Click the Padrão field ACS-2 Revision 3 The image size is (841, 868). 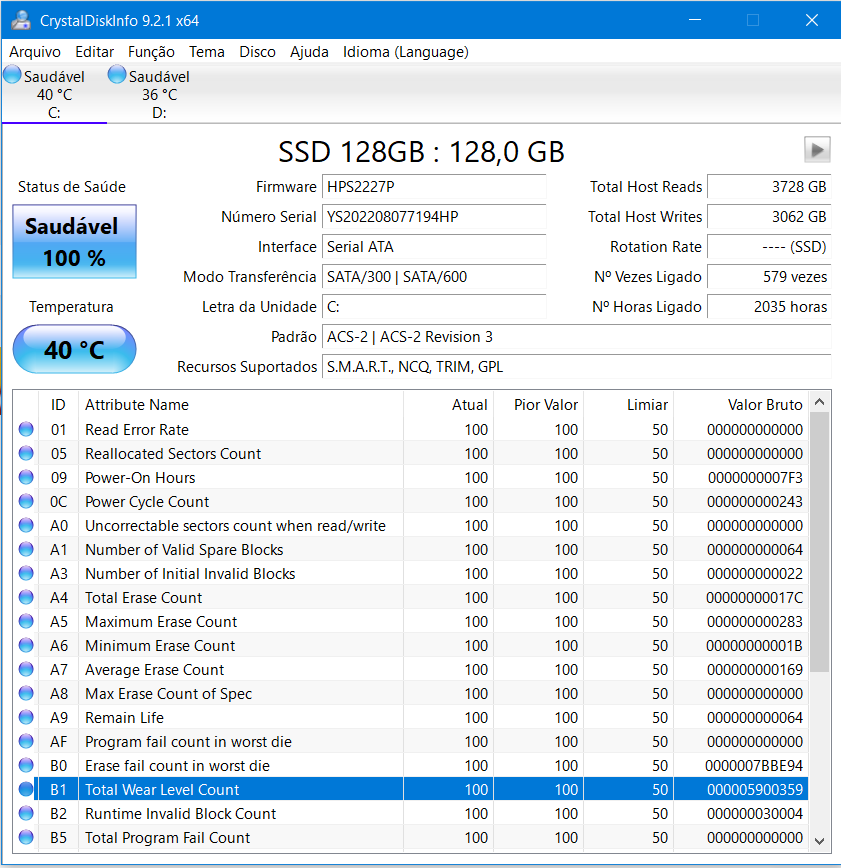pos(576,337)
